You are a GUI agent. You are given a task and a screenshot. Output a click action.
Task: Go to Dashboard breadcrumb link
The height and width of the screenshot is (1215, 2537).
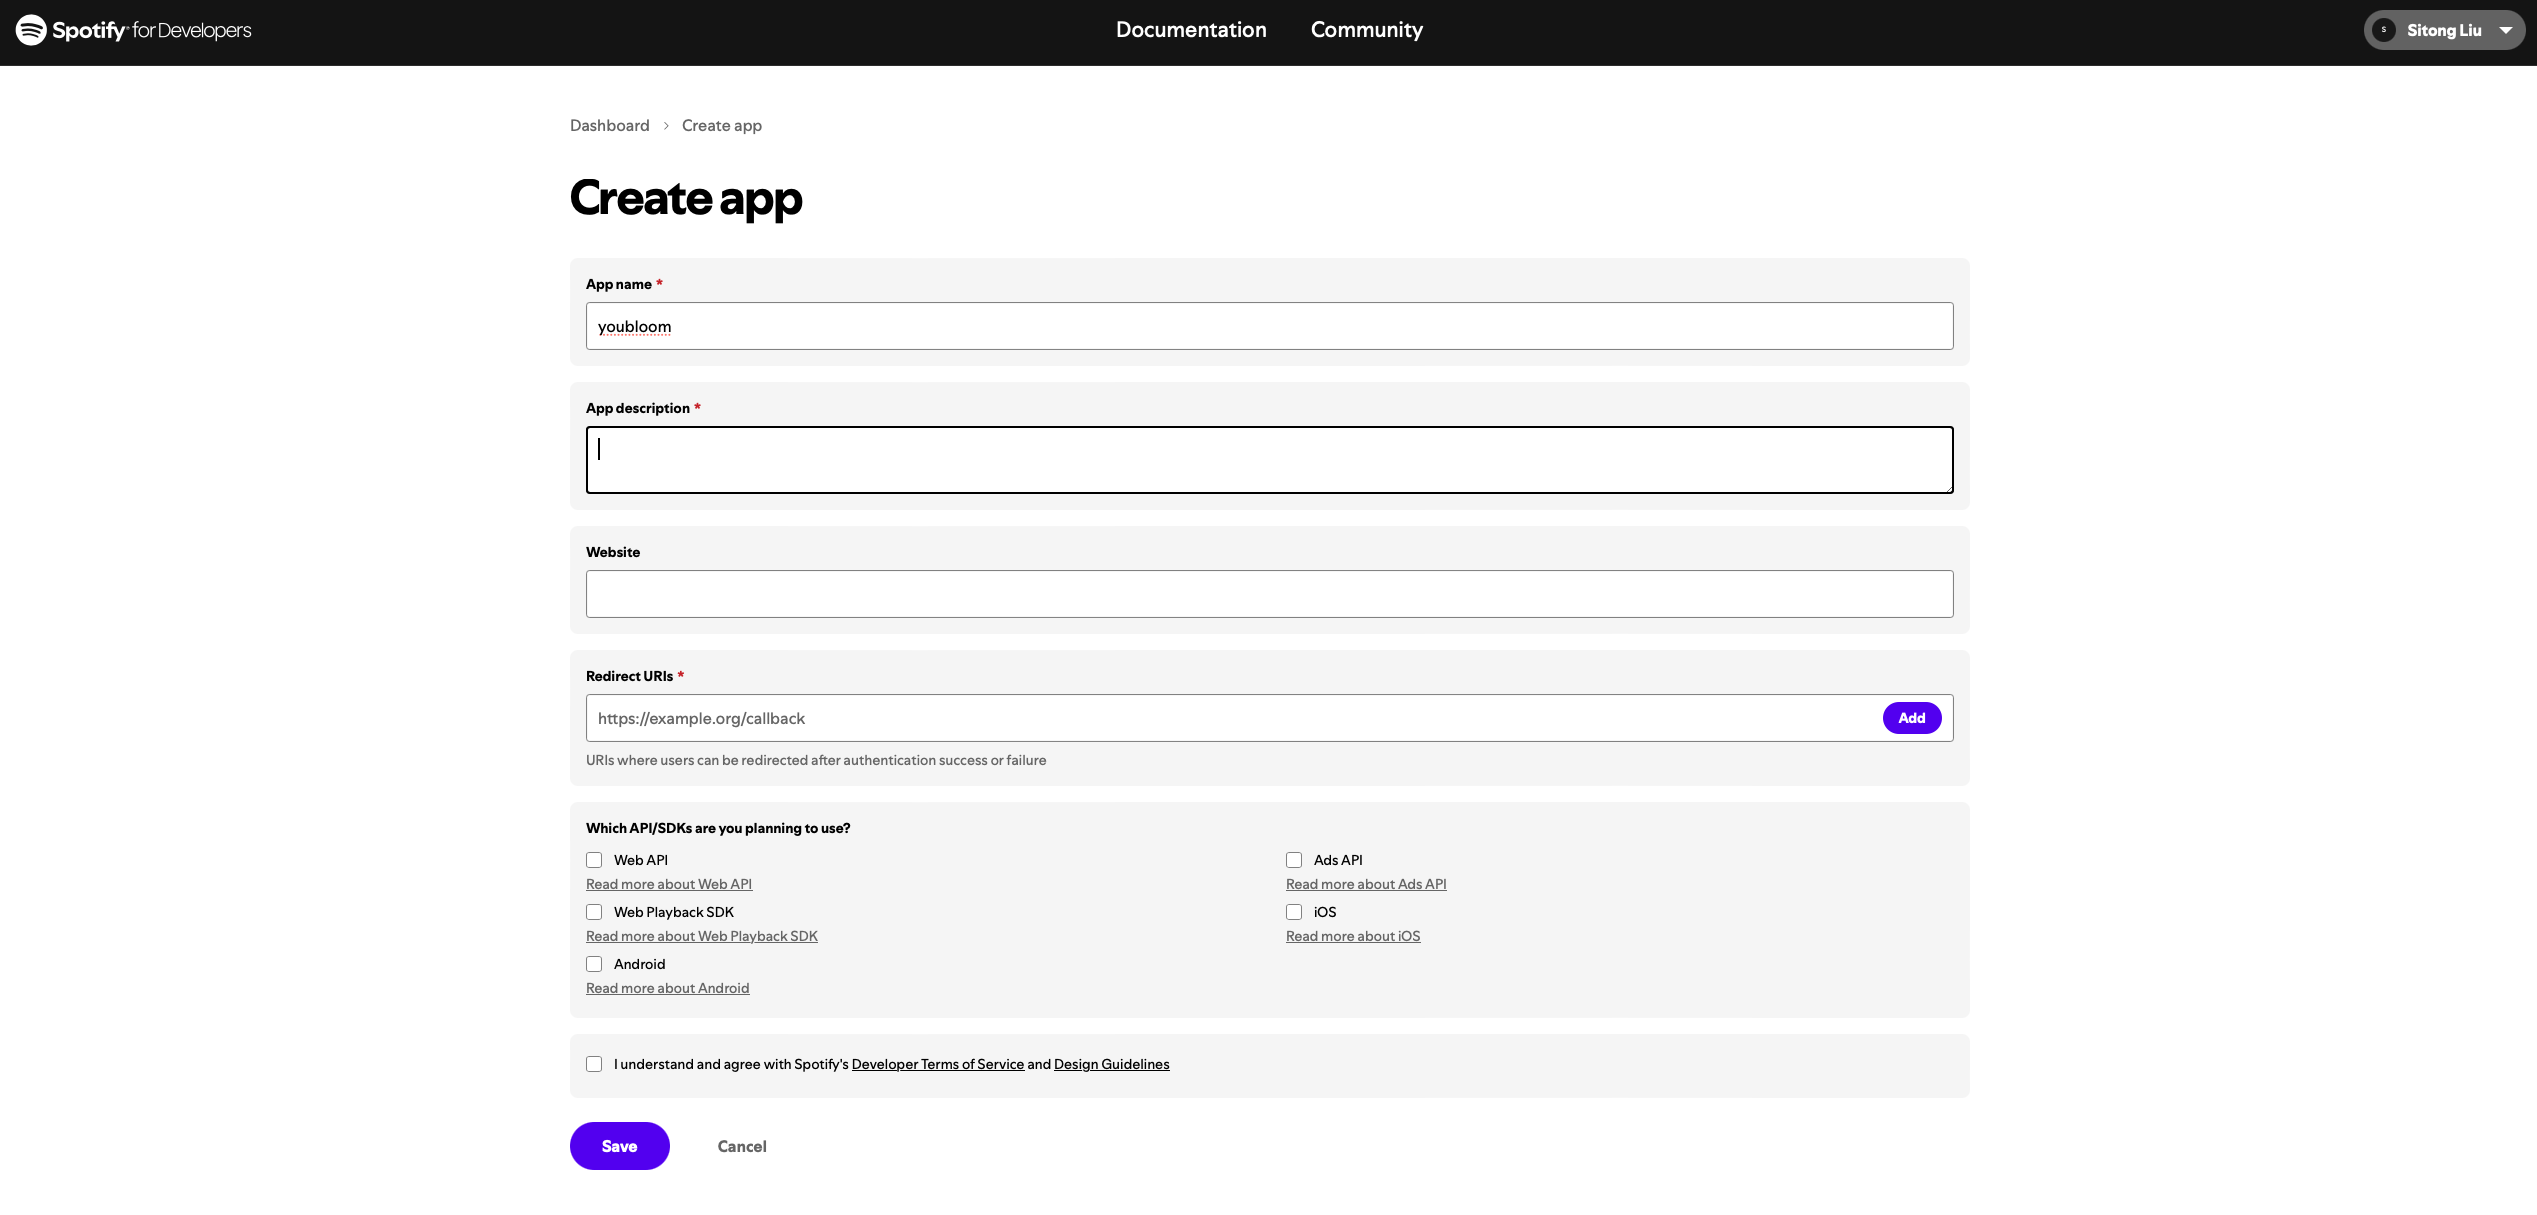[609, 125]
